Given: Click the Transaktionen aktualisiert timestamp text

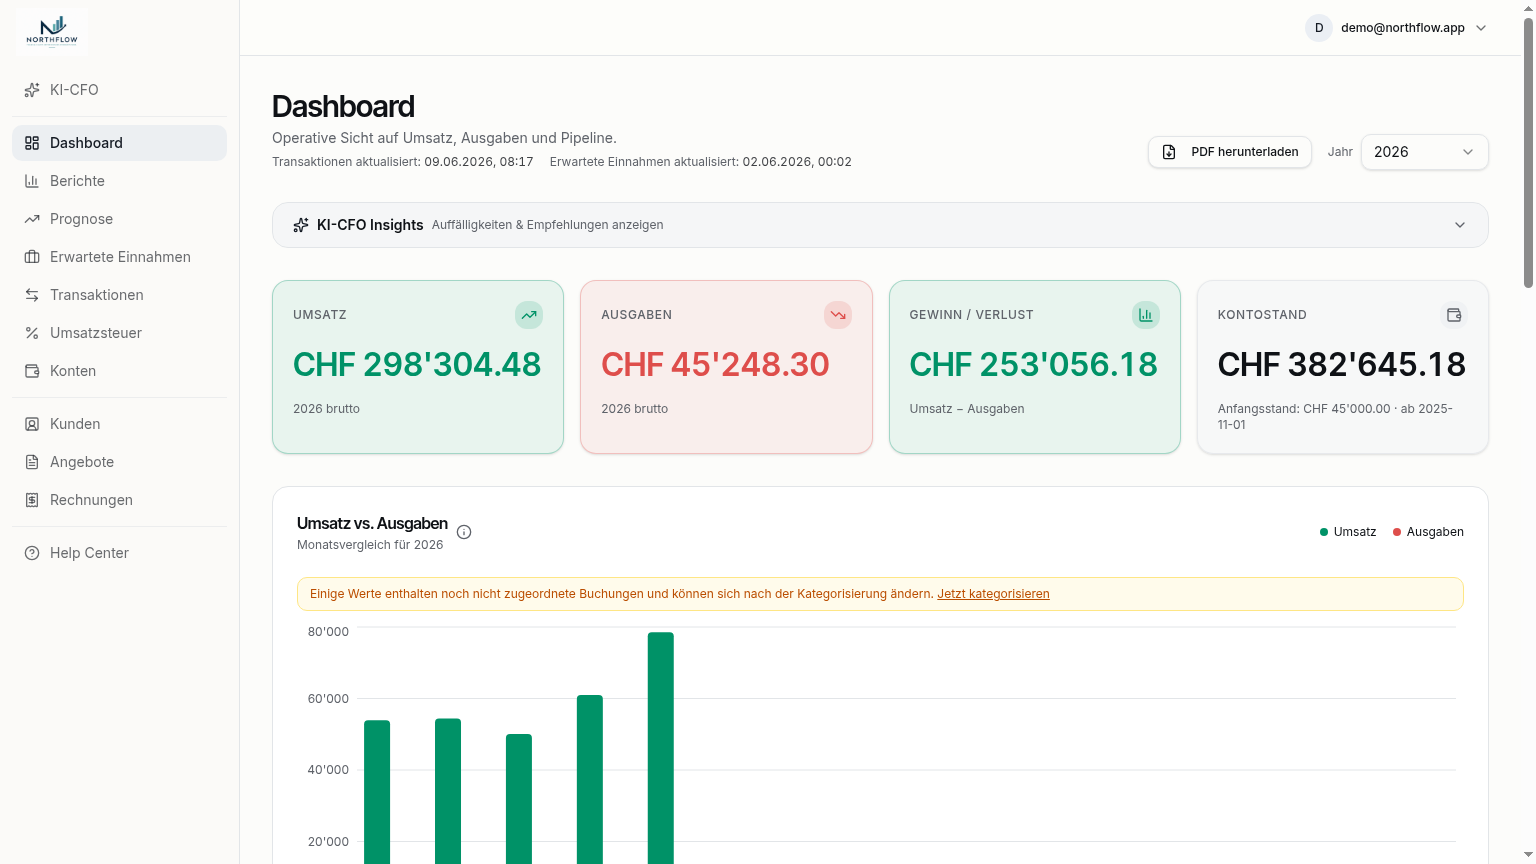Looking at the screenshot, I should coord(403,162).
